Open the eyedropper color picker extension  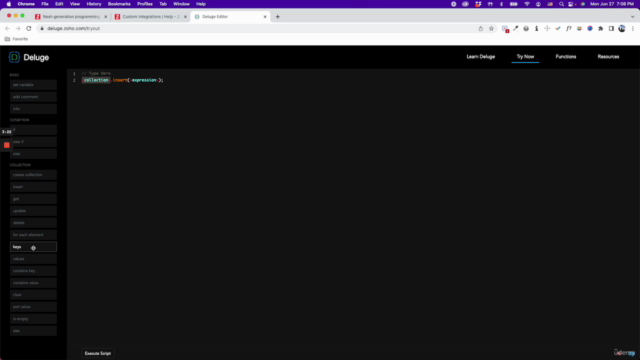[516, 29]
